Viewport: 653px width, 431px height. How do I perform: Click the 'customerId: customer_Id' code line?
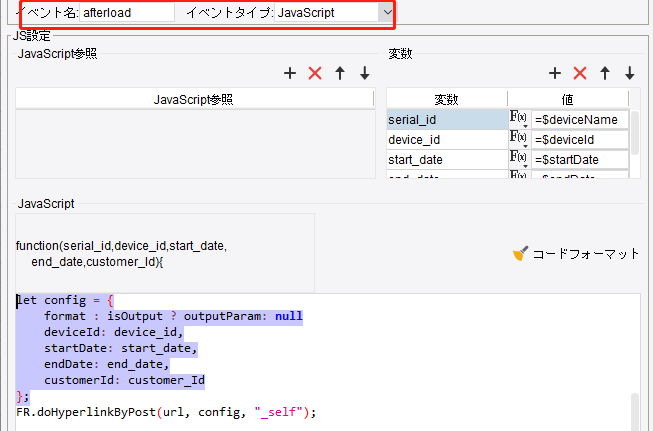(125, 380)
